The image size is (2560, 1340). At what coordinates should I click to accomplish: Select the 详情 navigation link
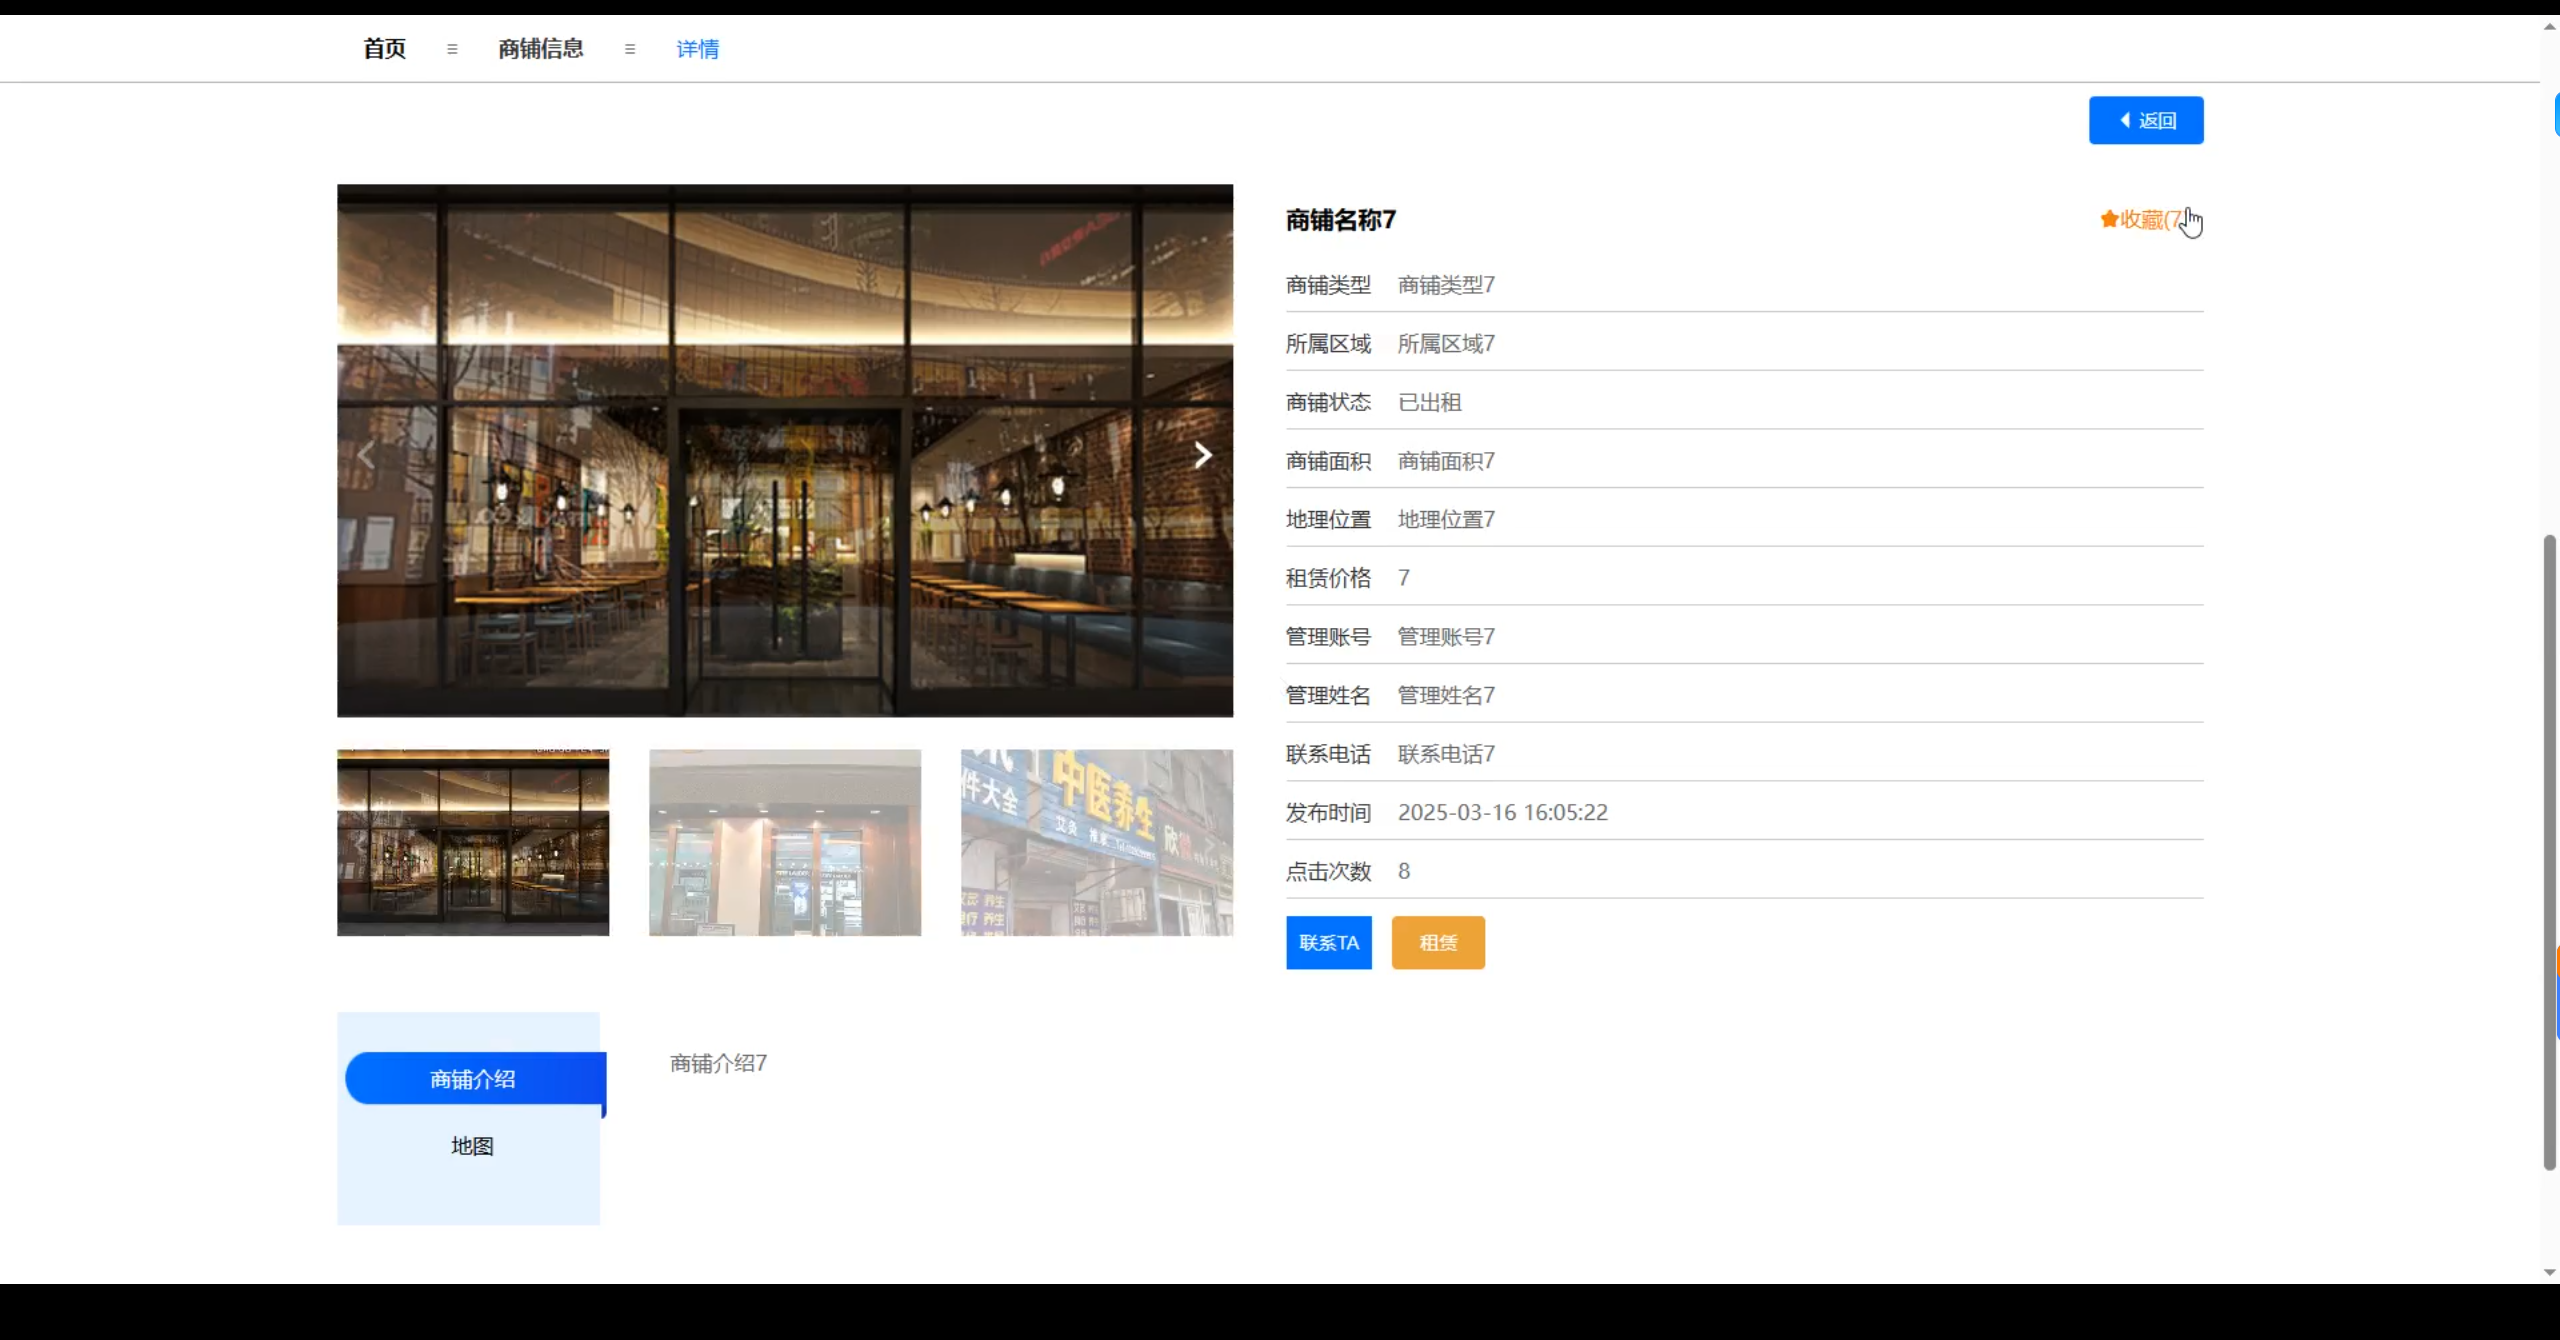[697, 48]
